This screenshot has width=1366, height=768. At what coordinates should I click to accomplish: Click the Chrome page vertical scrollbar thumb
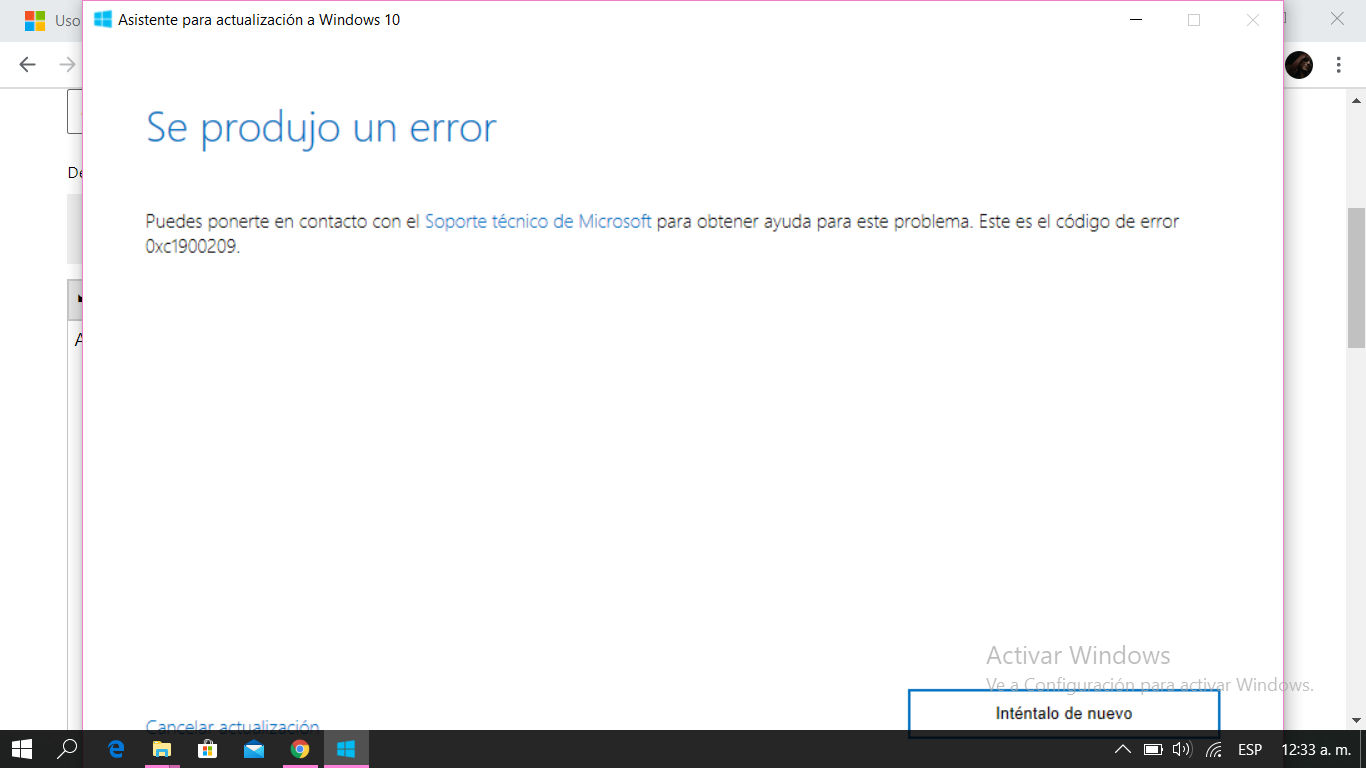tap(1357, 277)
